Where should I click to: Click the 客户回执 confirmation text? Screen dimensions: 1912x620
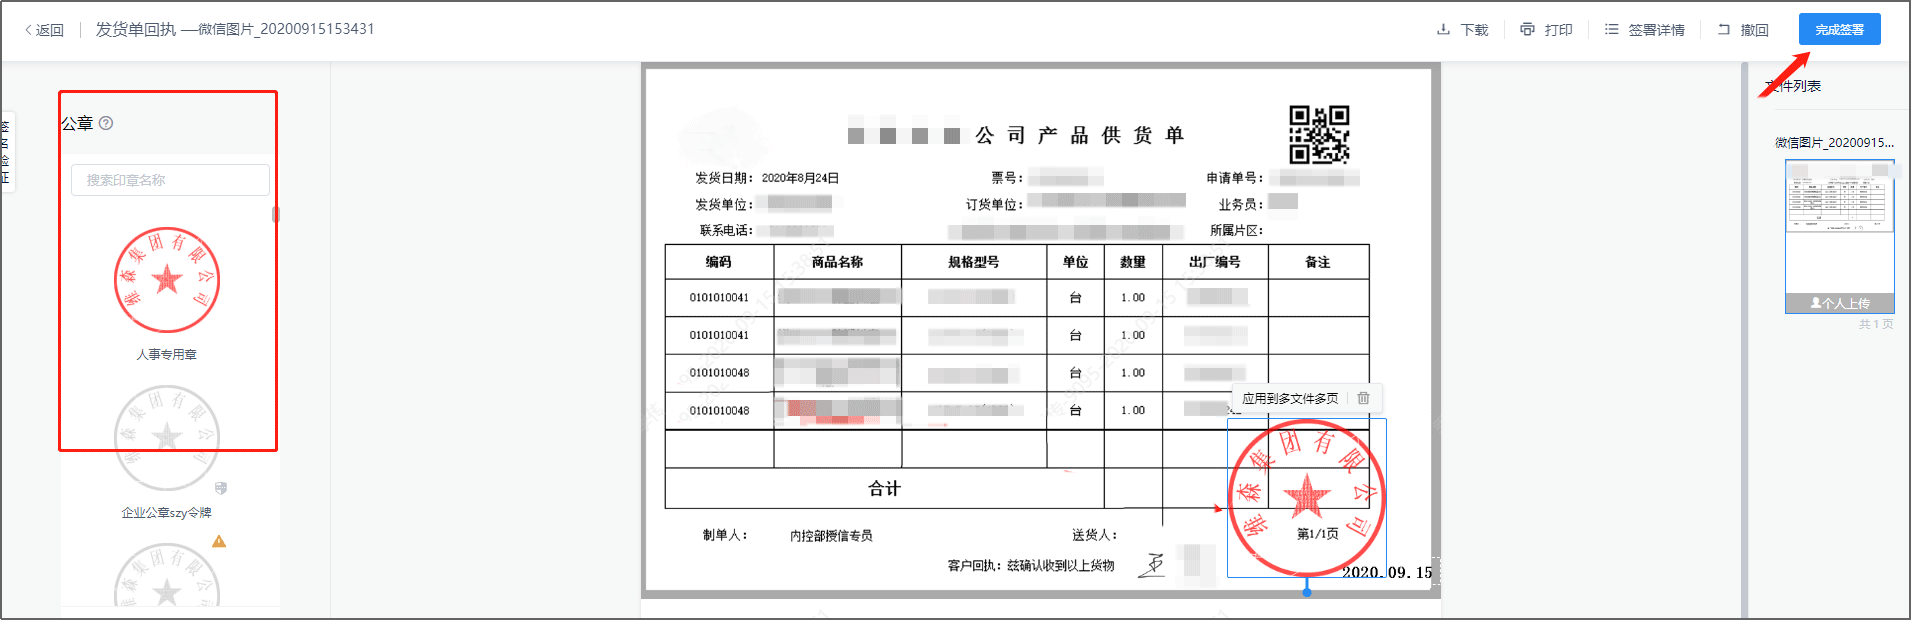[x=1031, y=566]
